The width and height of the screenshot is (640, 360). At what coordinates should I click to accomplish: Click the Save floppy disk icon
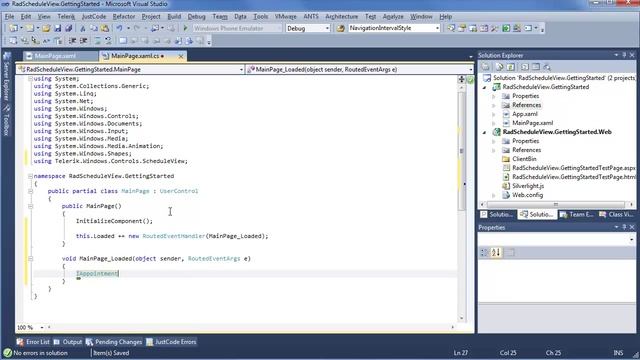[58, 28]
